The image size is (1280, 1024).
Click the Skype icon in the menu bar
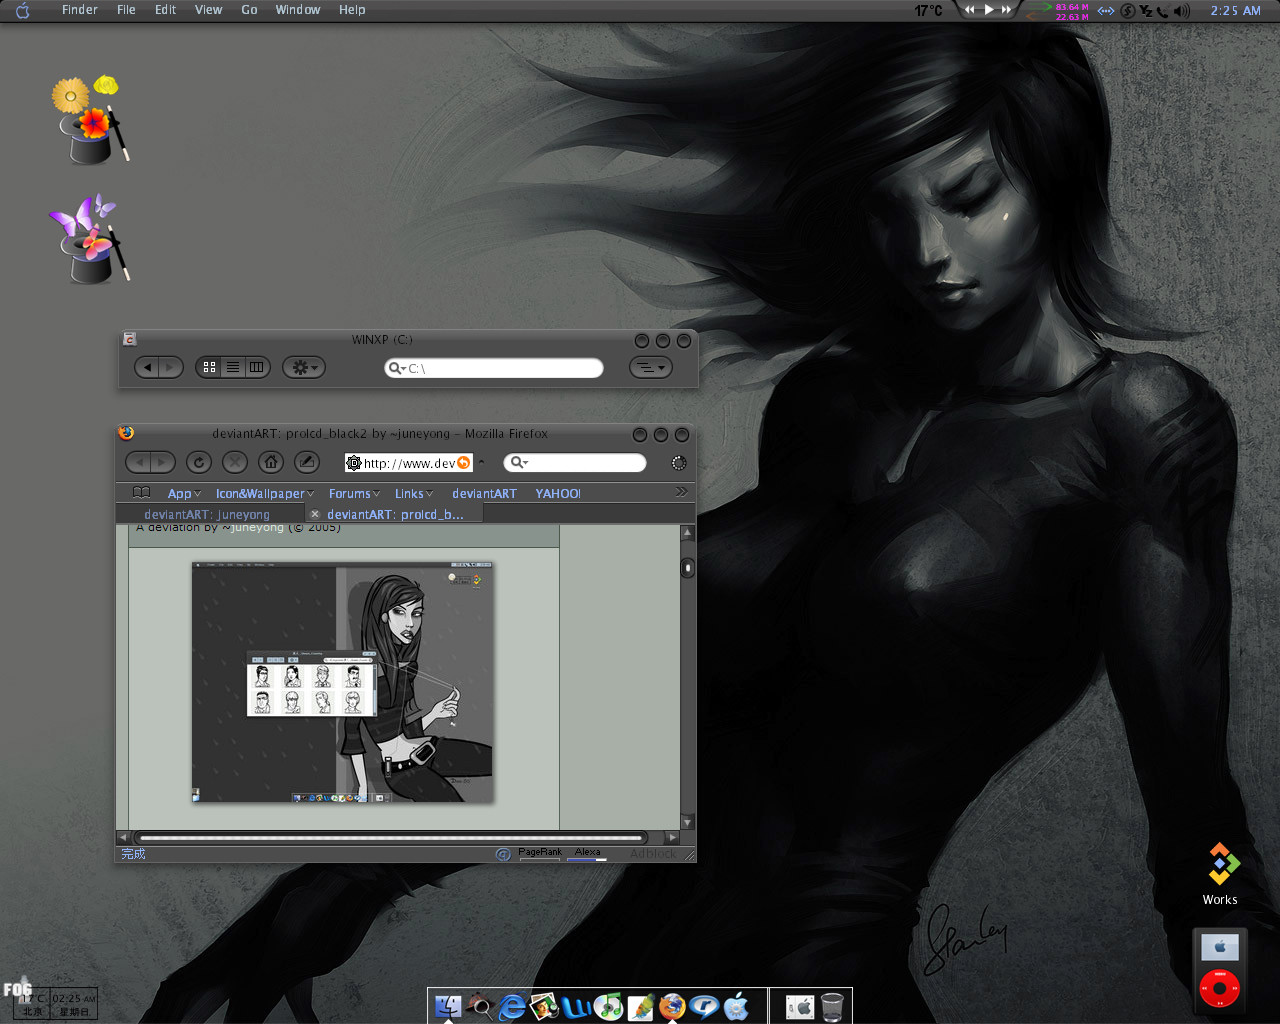1128,11
